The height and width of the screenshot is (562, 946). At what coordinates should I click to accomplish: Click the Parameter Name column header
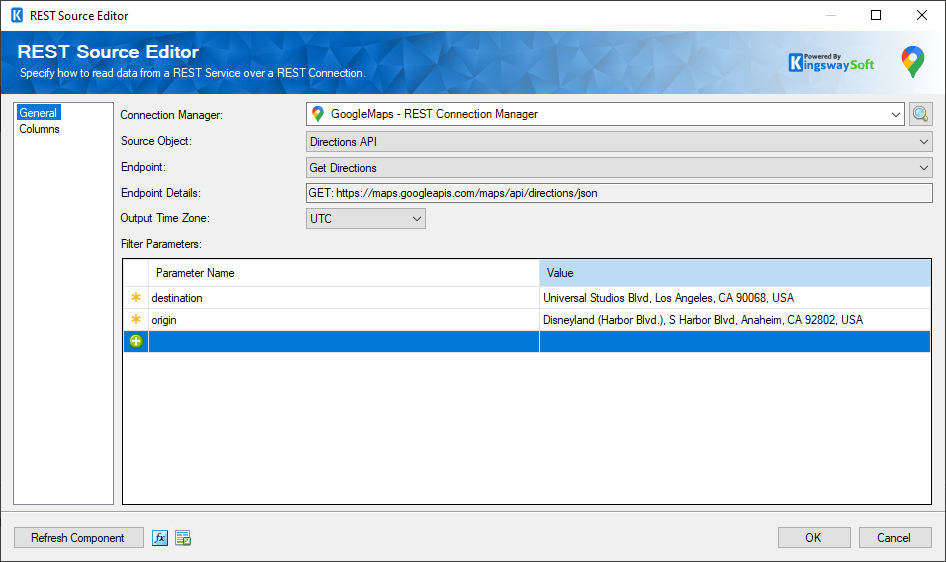click(343, 273)
